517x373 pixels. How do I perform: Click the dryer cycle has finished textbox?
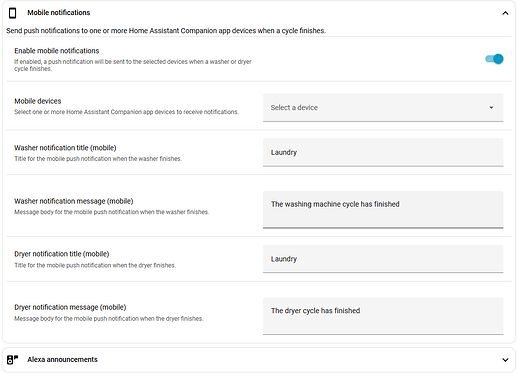pyautogui.click(x=383, y=316)
